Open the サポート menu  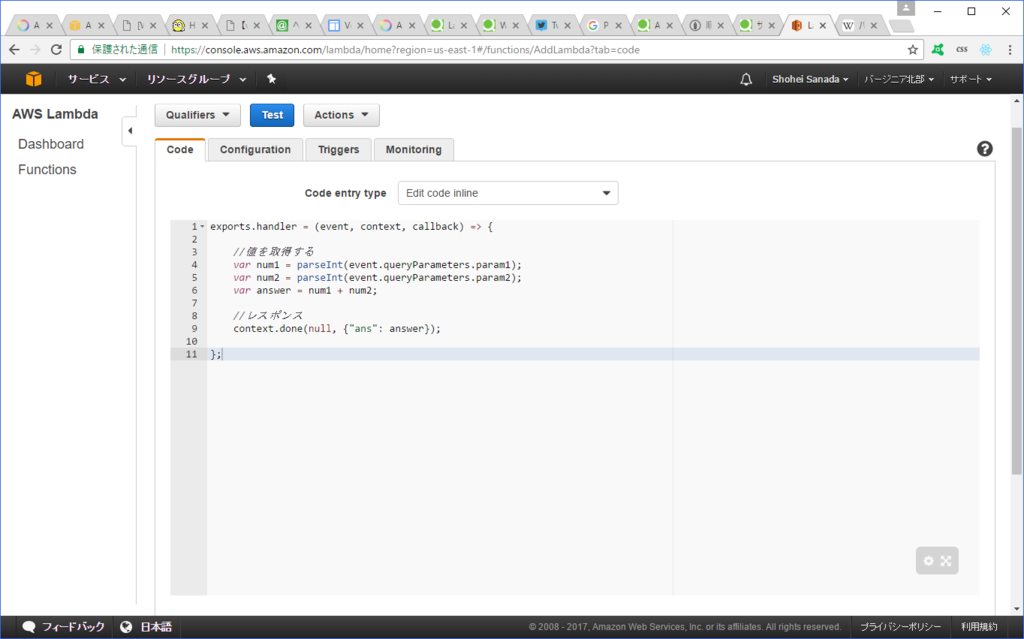tap(970, 79)
